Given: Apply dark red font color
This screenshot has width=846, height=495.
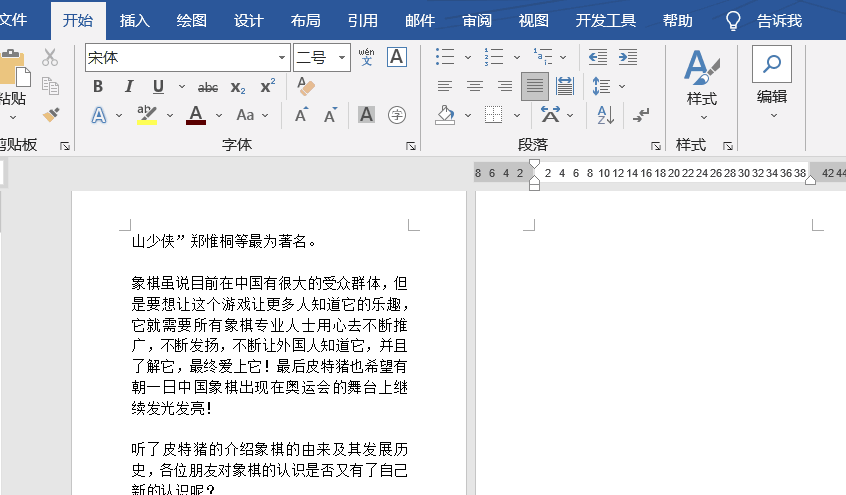Looking at the screenshot, I should coord(196,115).
